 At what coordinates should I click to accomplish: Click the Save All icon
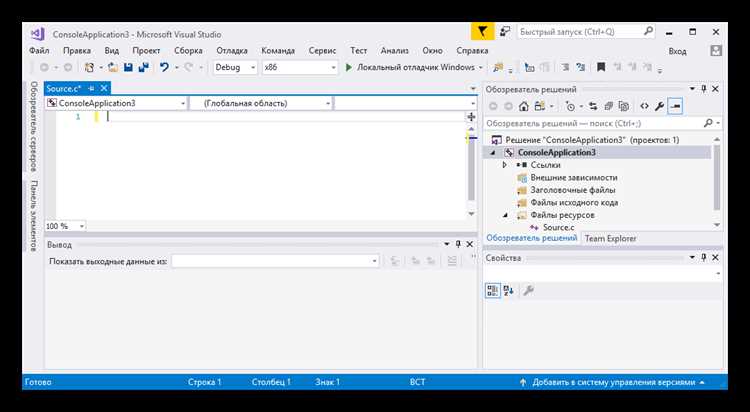(143, 67)
